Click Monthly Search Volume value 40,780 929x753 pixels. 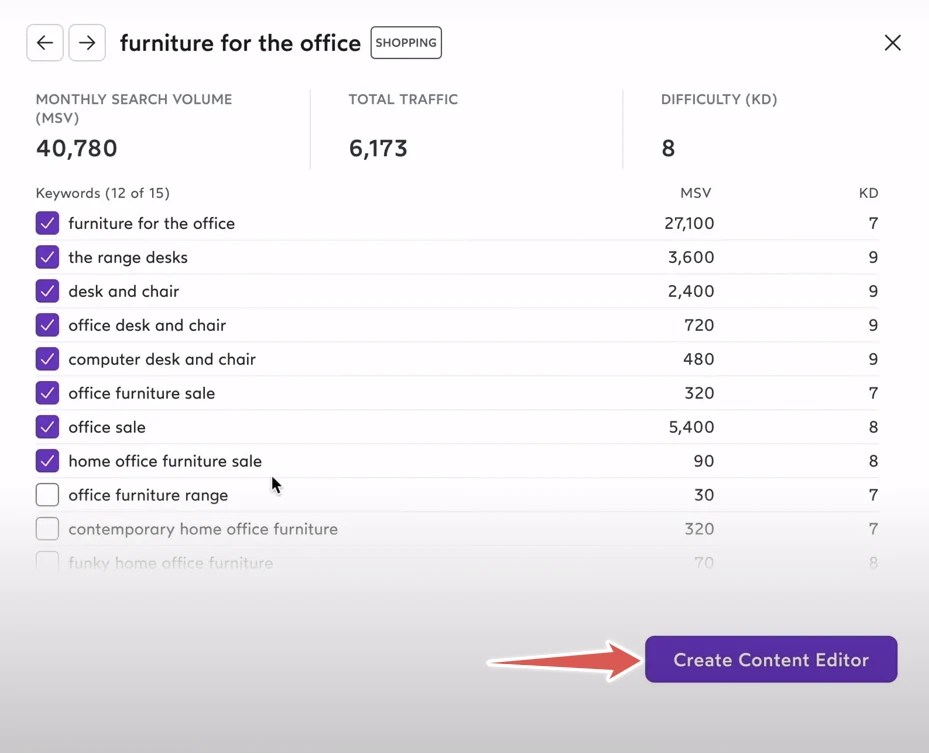(x=76, y=148)
